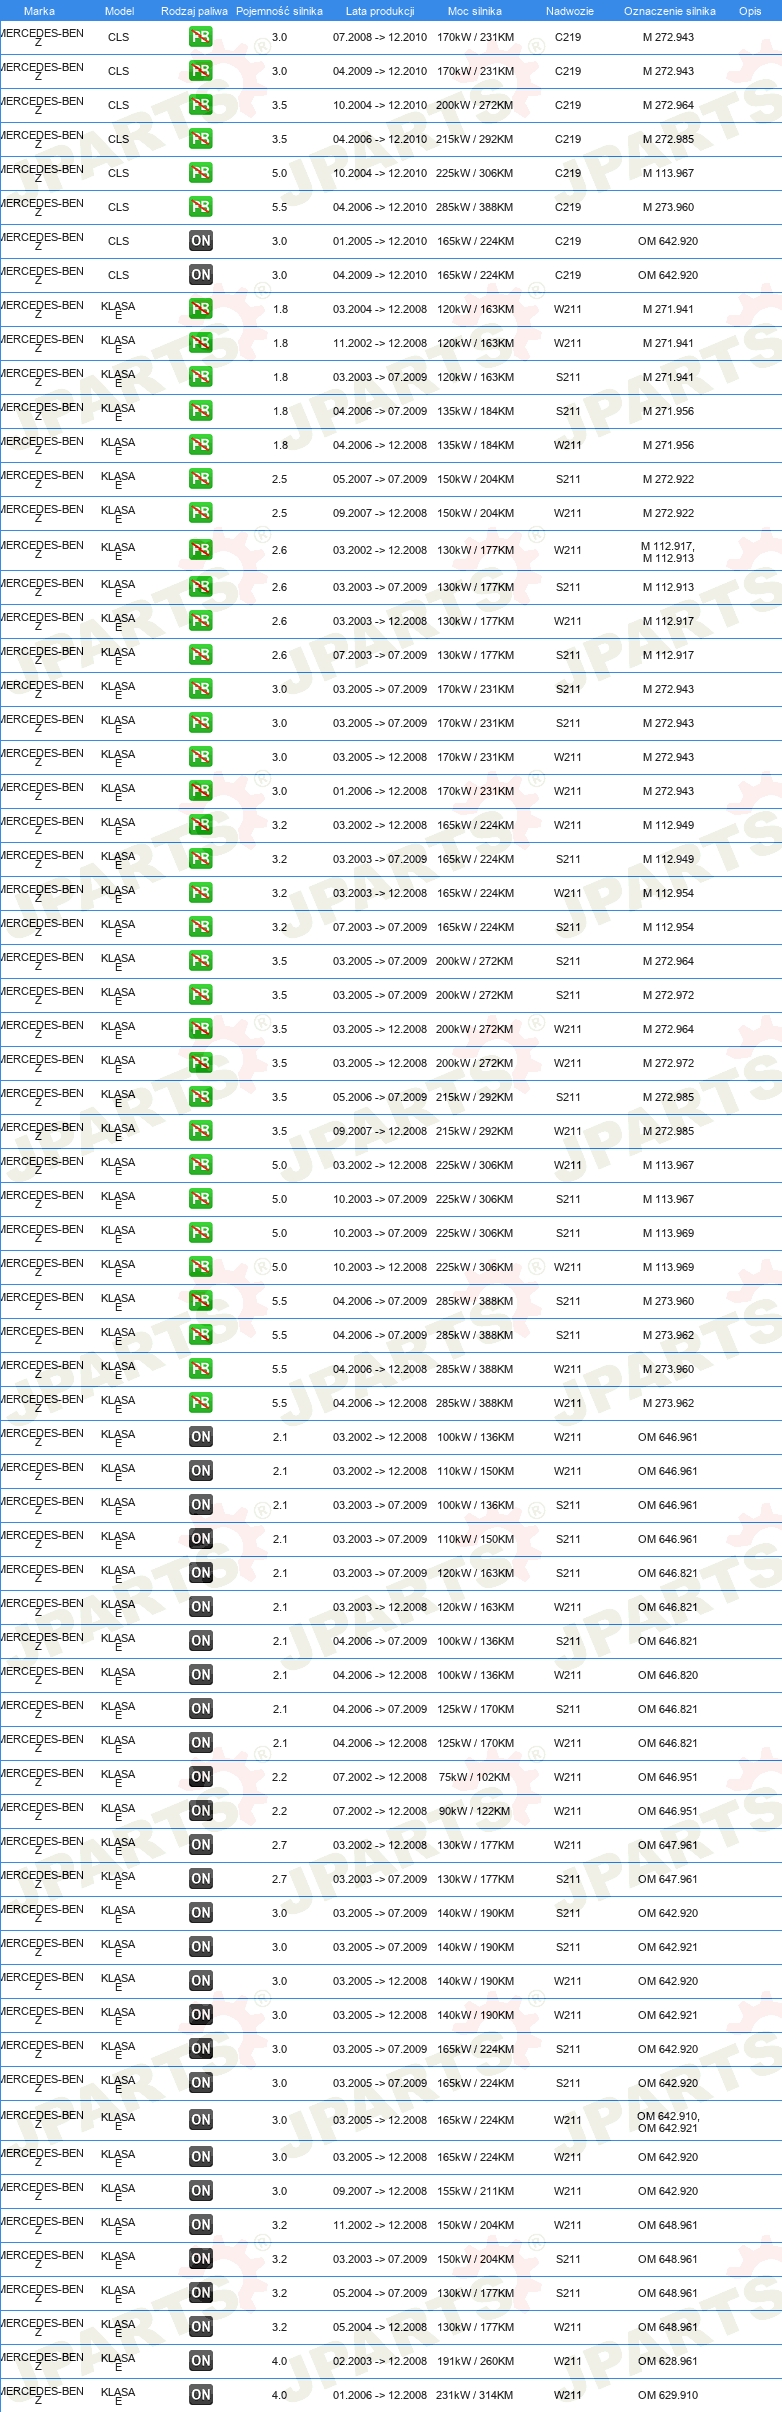Select CLS engine code M 273.960
The height and width of the screenshot is (2412, 782).
(668, 207)
